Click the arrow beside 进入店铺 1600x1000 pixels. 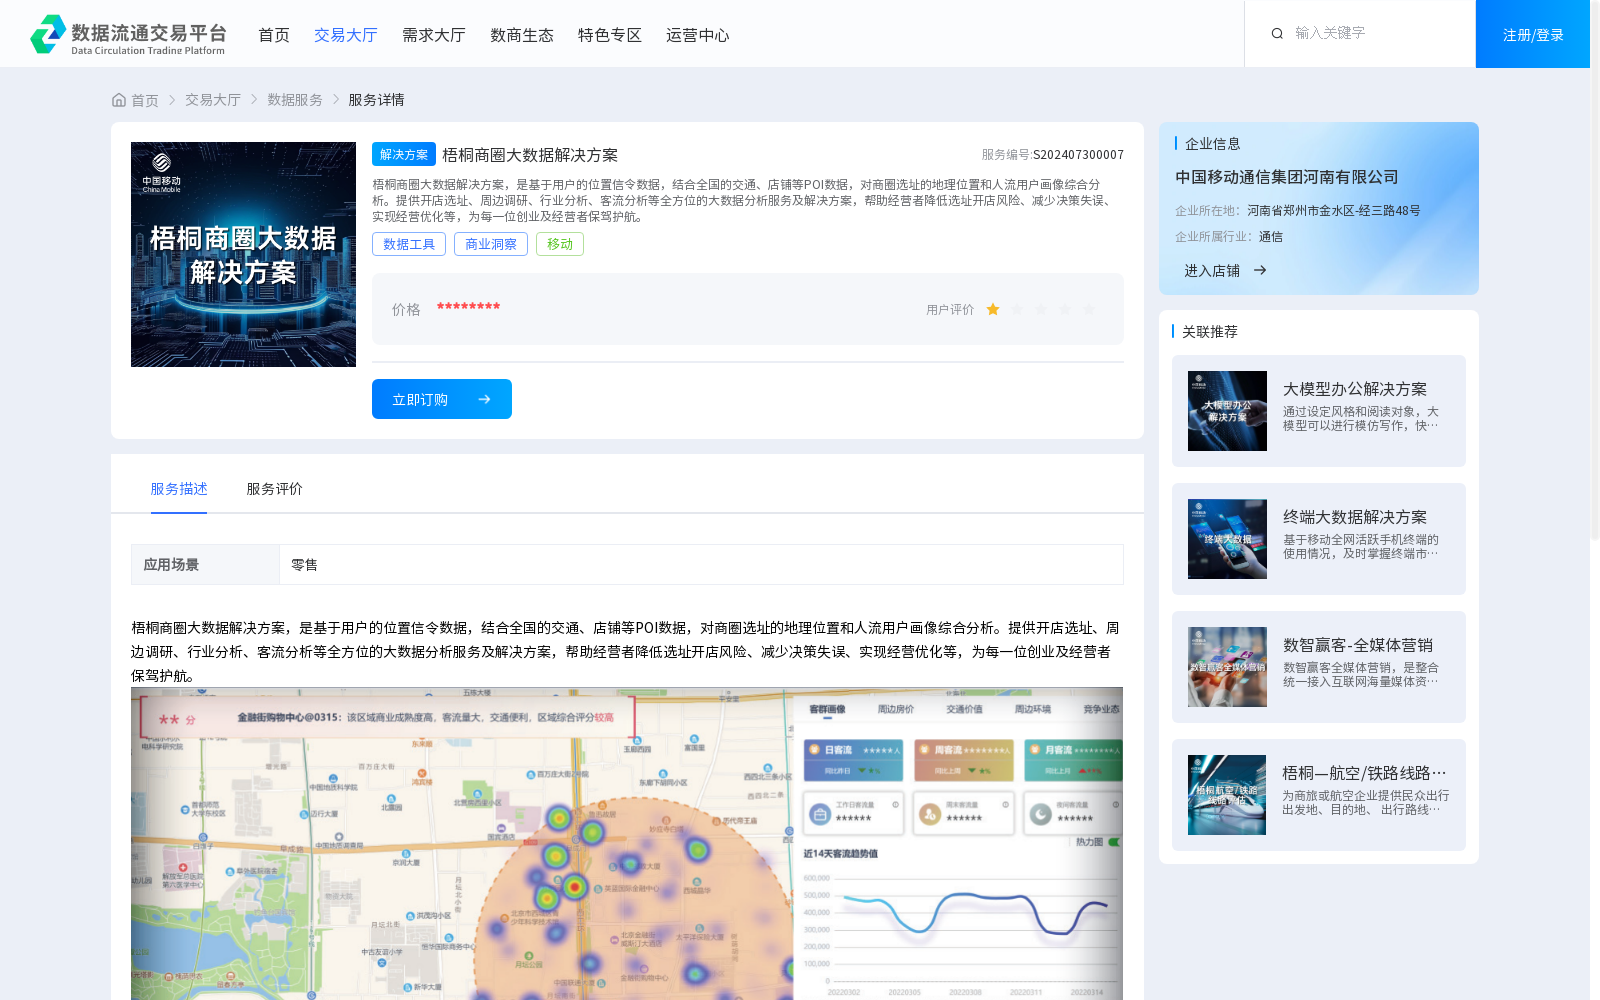(1260, 270)
